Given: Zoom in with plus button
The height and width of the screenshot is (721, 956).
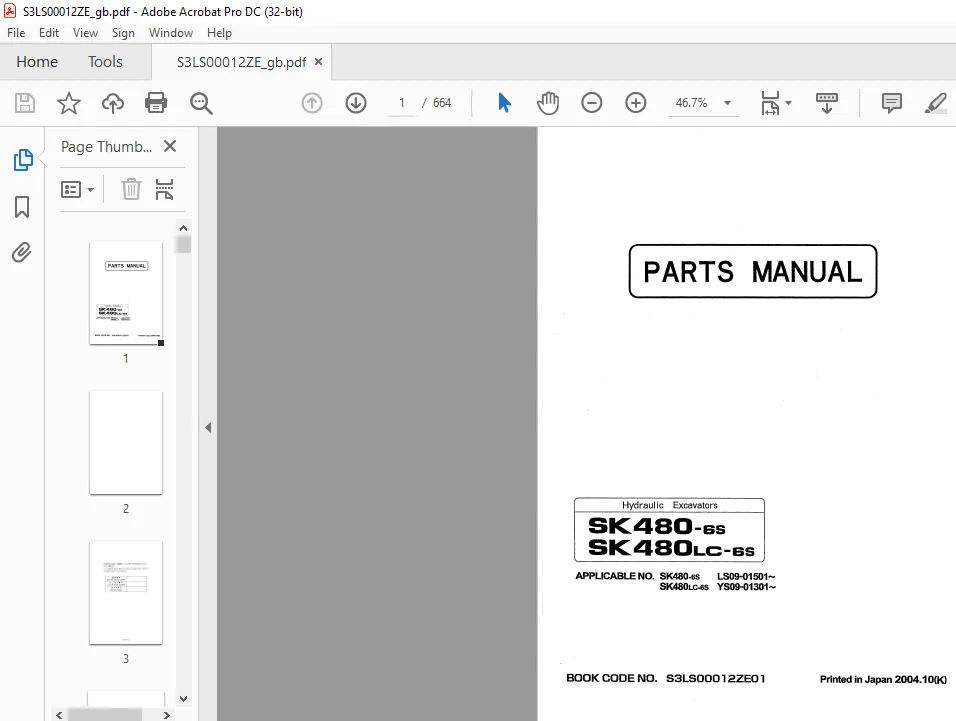Looking at the screenshot, I should pyautogui.click(x=636, y=103).
